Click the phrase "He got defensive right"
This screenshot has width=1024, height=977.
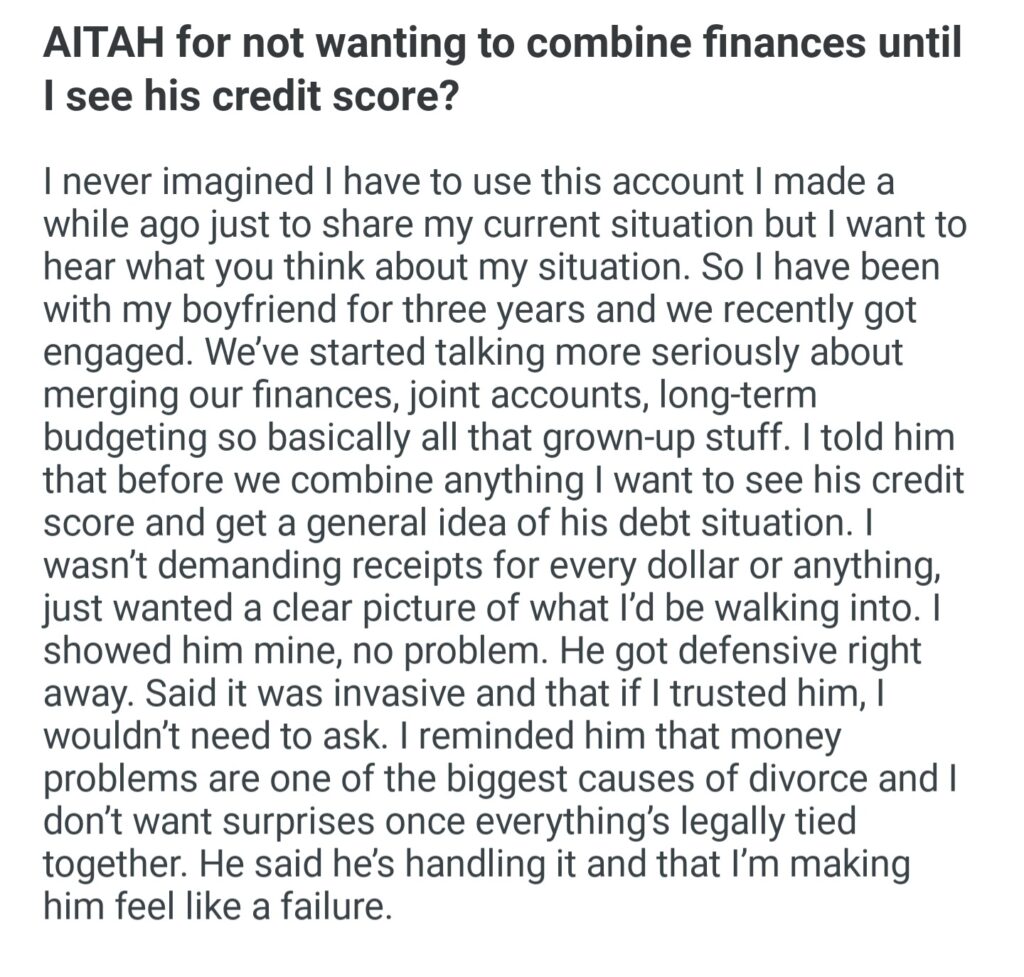[738, 651]
